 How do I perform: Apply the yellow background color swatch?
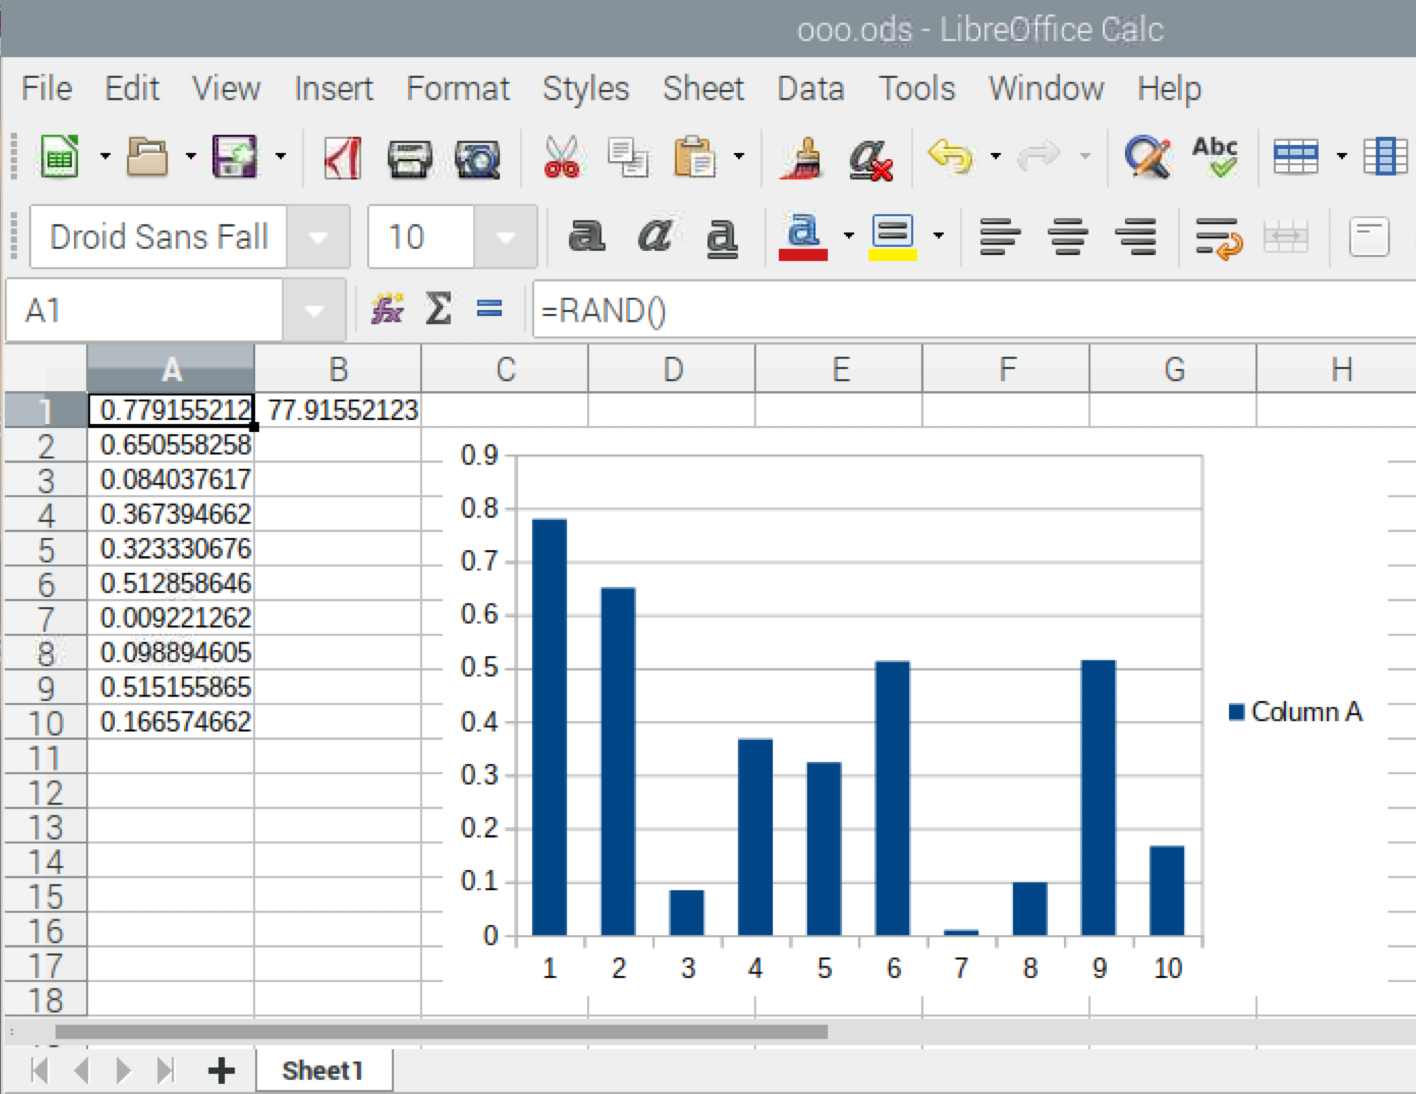[x=892, y=238]
